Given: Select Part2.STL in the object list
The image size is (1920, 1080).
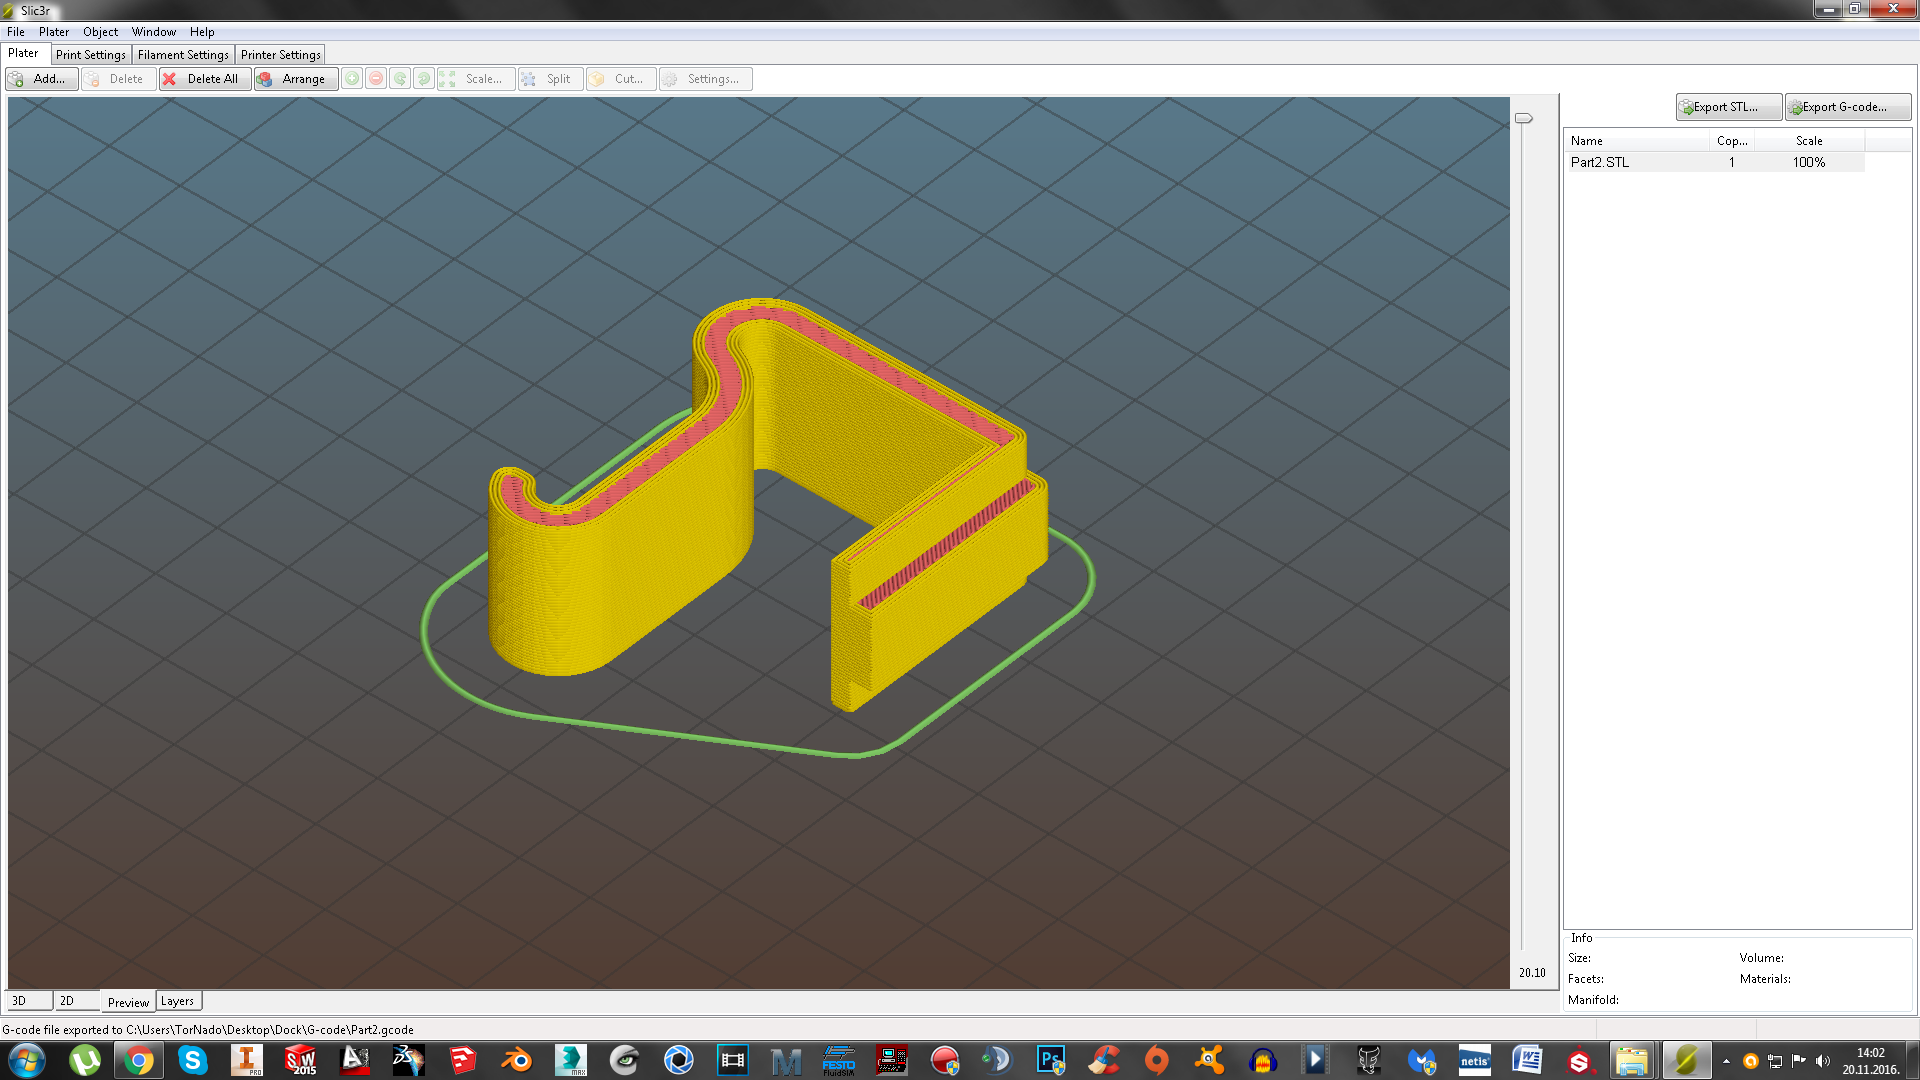Looking at the screenshot, I should coord(1600,162).
